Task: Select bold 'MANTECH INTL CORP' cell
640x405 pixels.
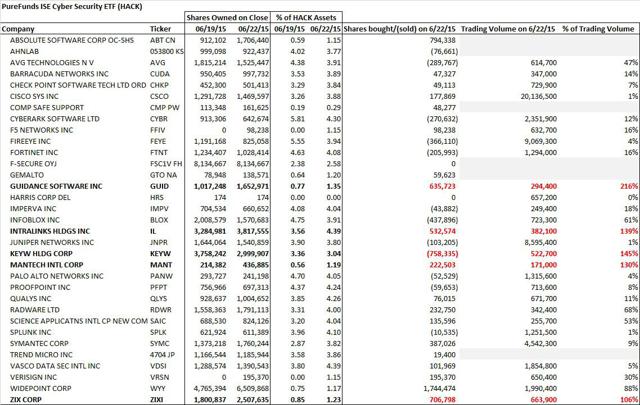Action: 47,265
